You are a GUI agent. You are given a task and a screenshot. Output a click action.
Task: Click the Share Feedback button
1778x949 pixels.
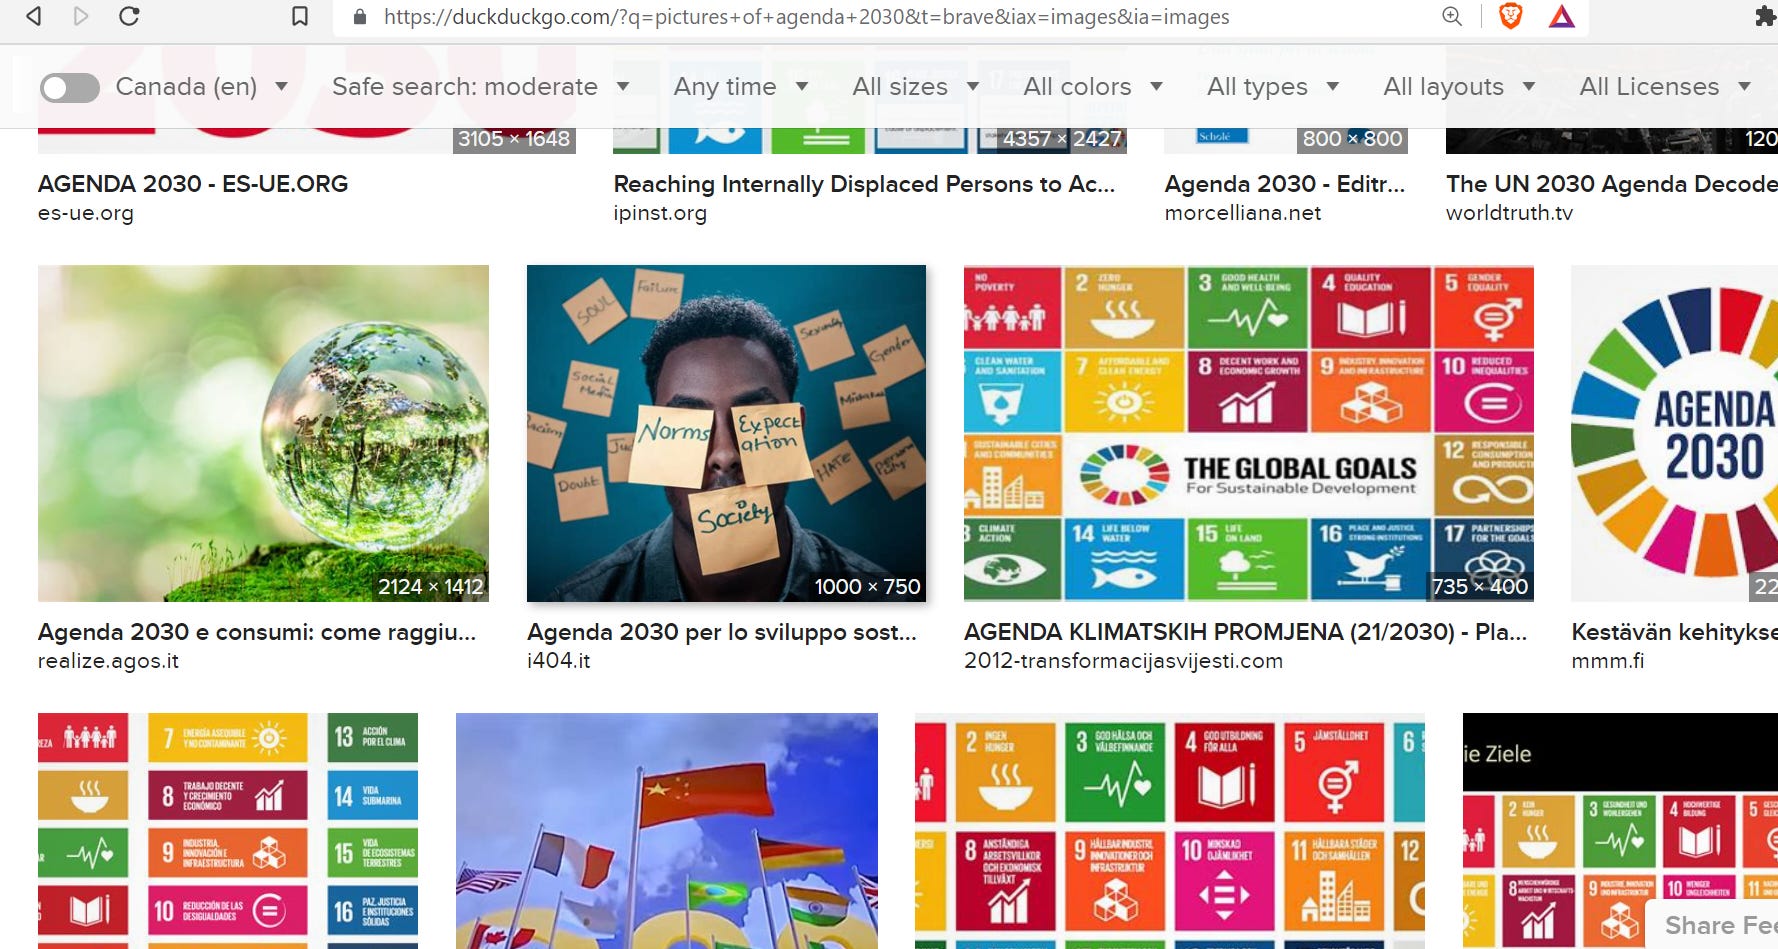(x=1712, y=925)
